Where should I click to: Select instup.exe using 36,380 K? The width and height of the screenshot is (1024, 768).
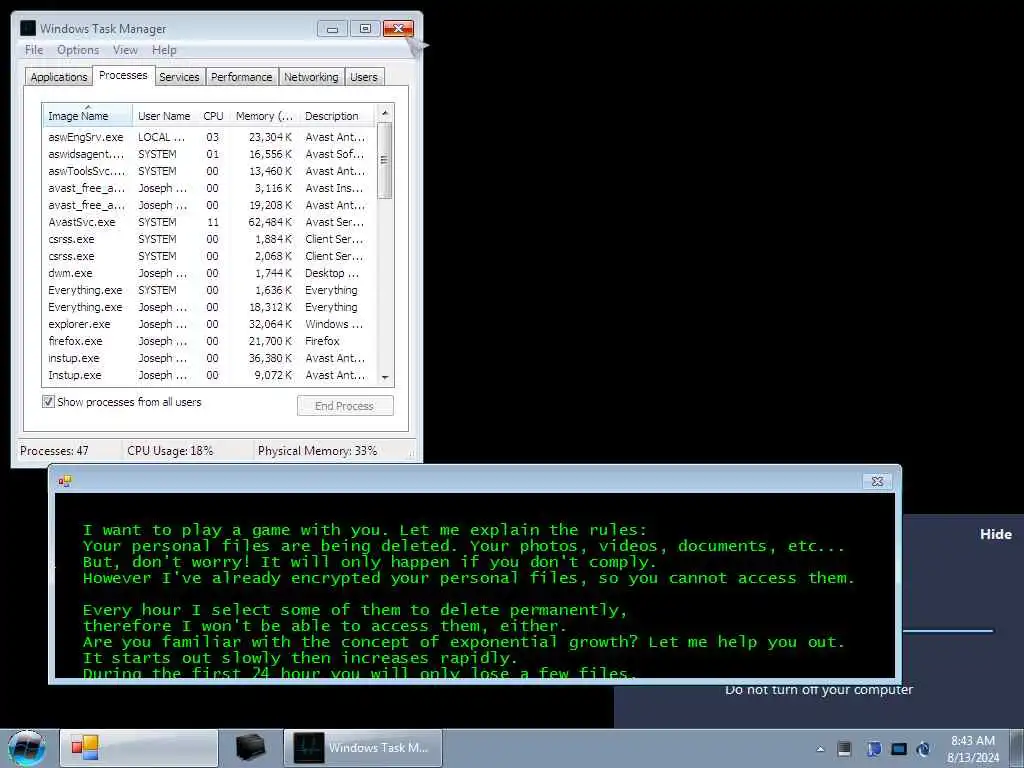209,358
